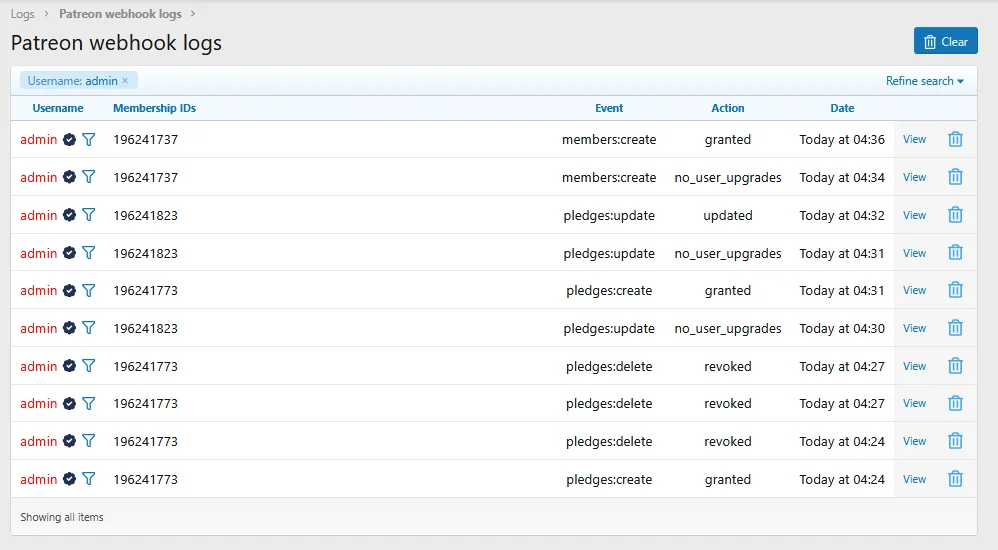The height and width of the screenshot is (550, 998).
Task: Click 'Showing all items' footer text
Action: (x=62, y=517)
